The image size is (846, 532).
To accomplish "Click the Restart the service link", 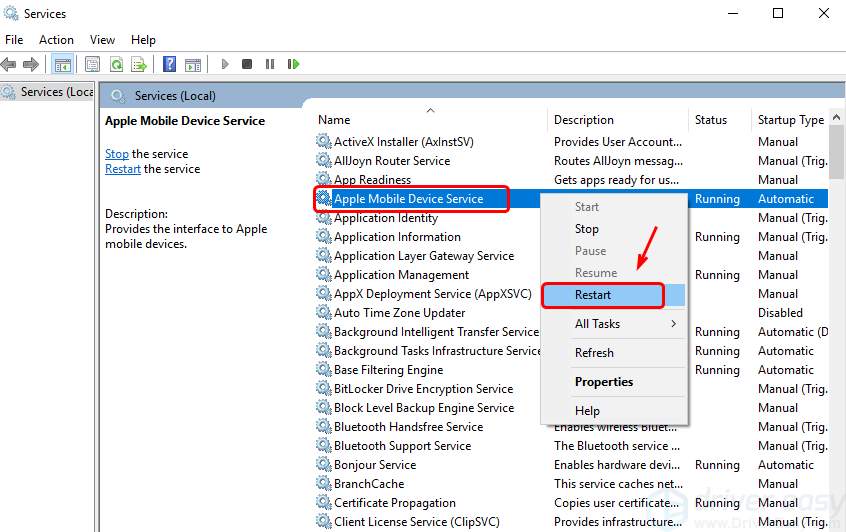I will point(122,169).
